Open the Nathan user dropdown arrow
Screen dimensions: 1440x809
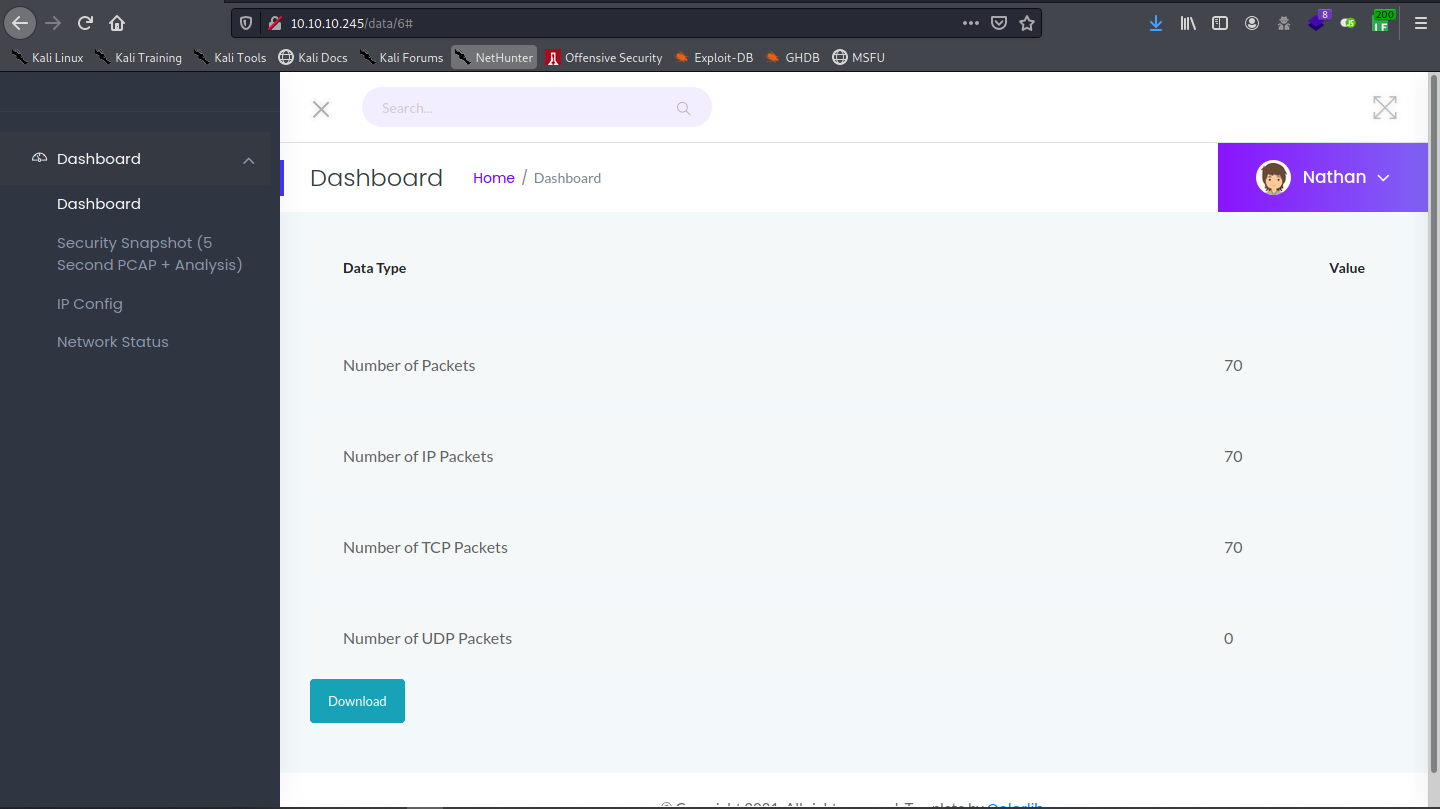click(x=1384, y=178)
